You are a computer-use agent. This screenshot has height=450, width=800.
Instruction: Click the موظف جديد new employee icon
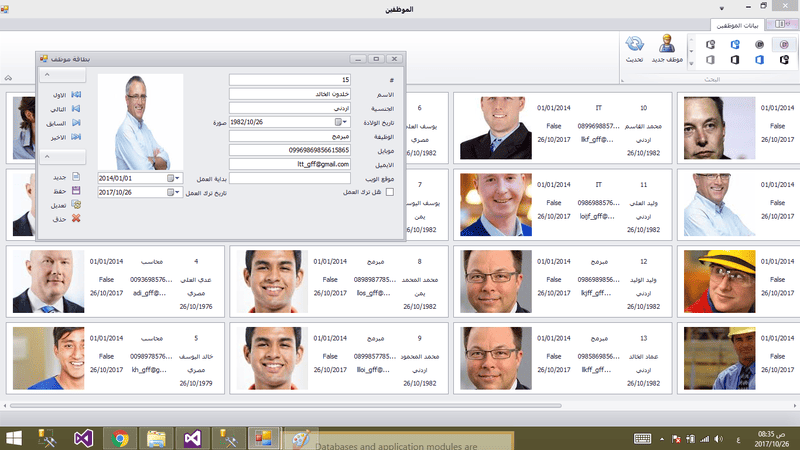666,44
